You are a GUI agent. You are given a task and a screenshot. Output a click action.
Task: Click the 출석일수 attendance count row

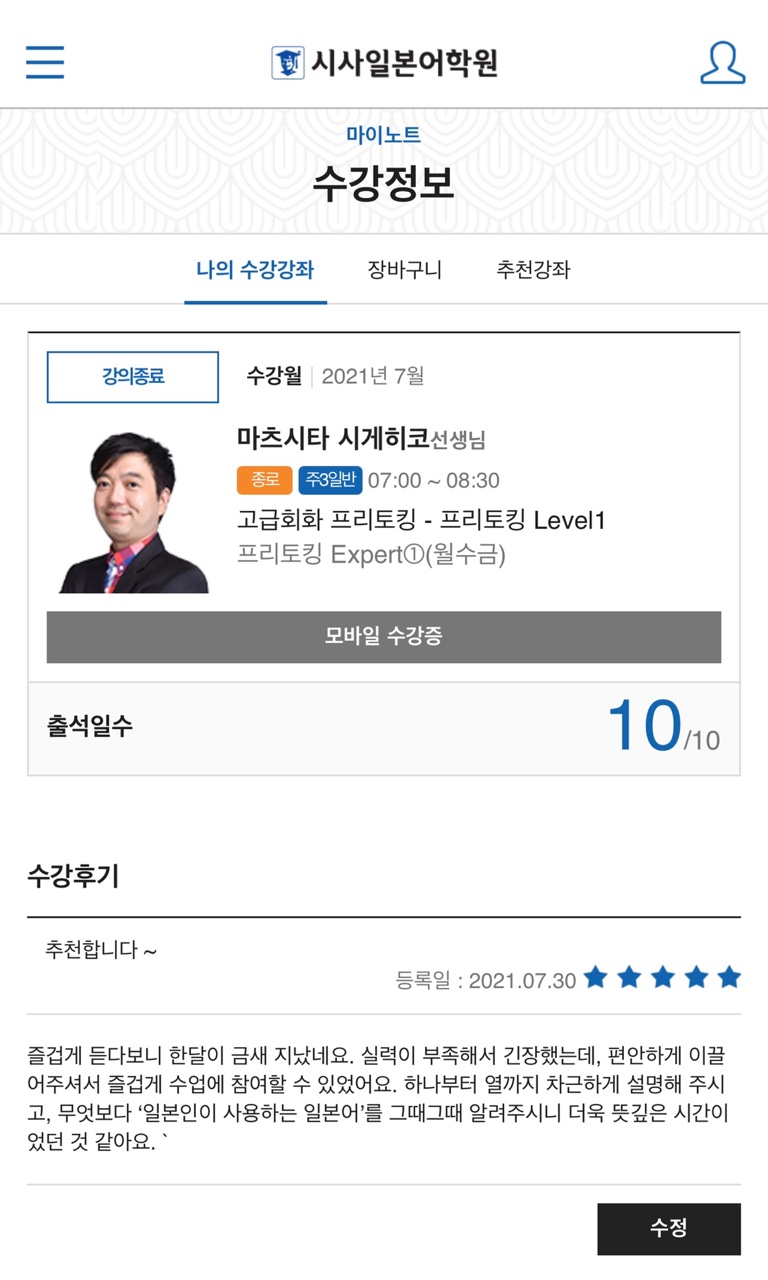(x=384, y=727)
